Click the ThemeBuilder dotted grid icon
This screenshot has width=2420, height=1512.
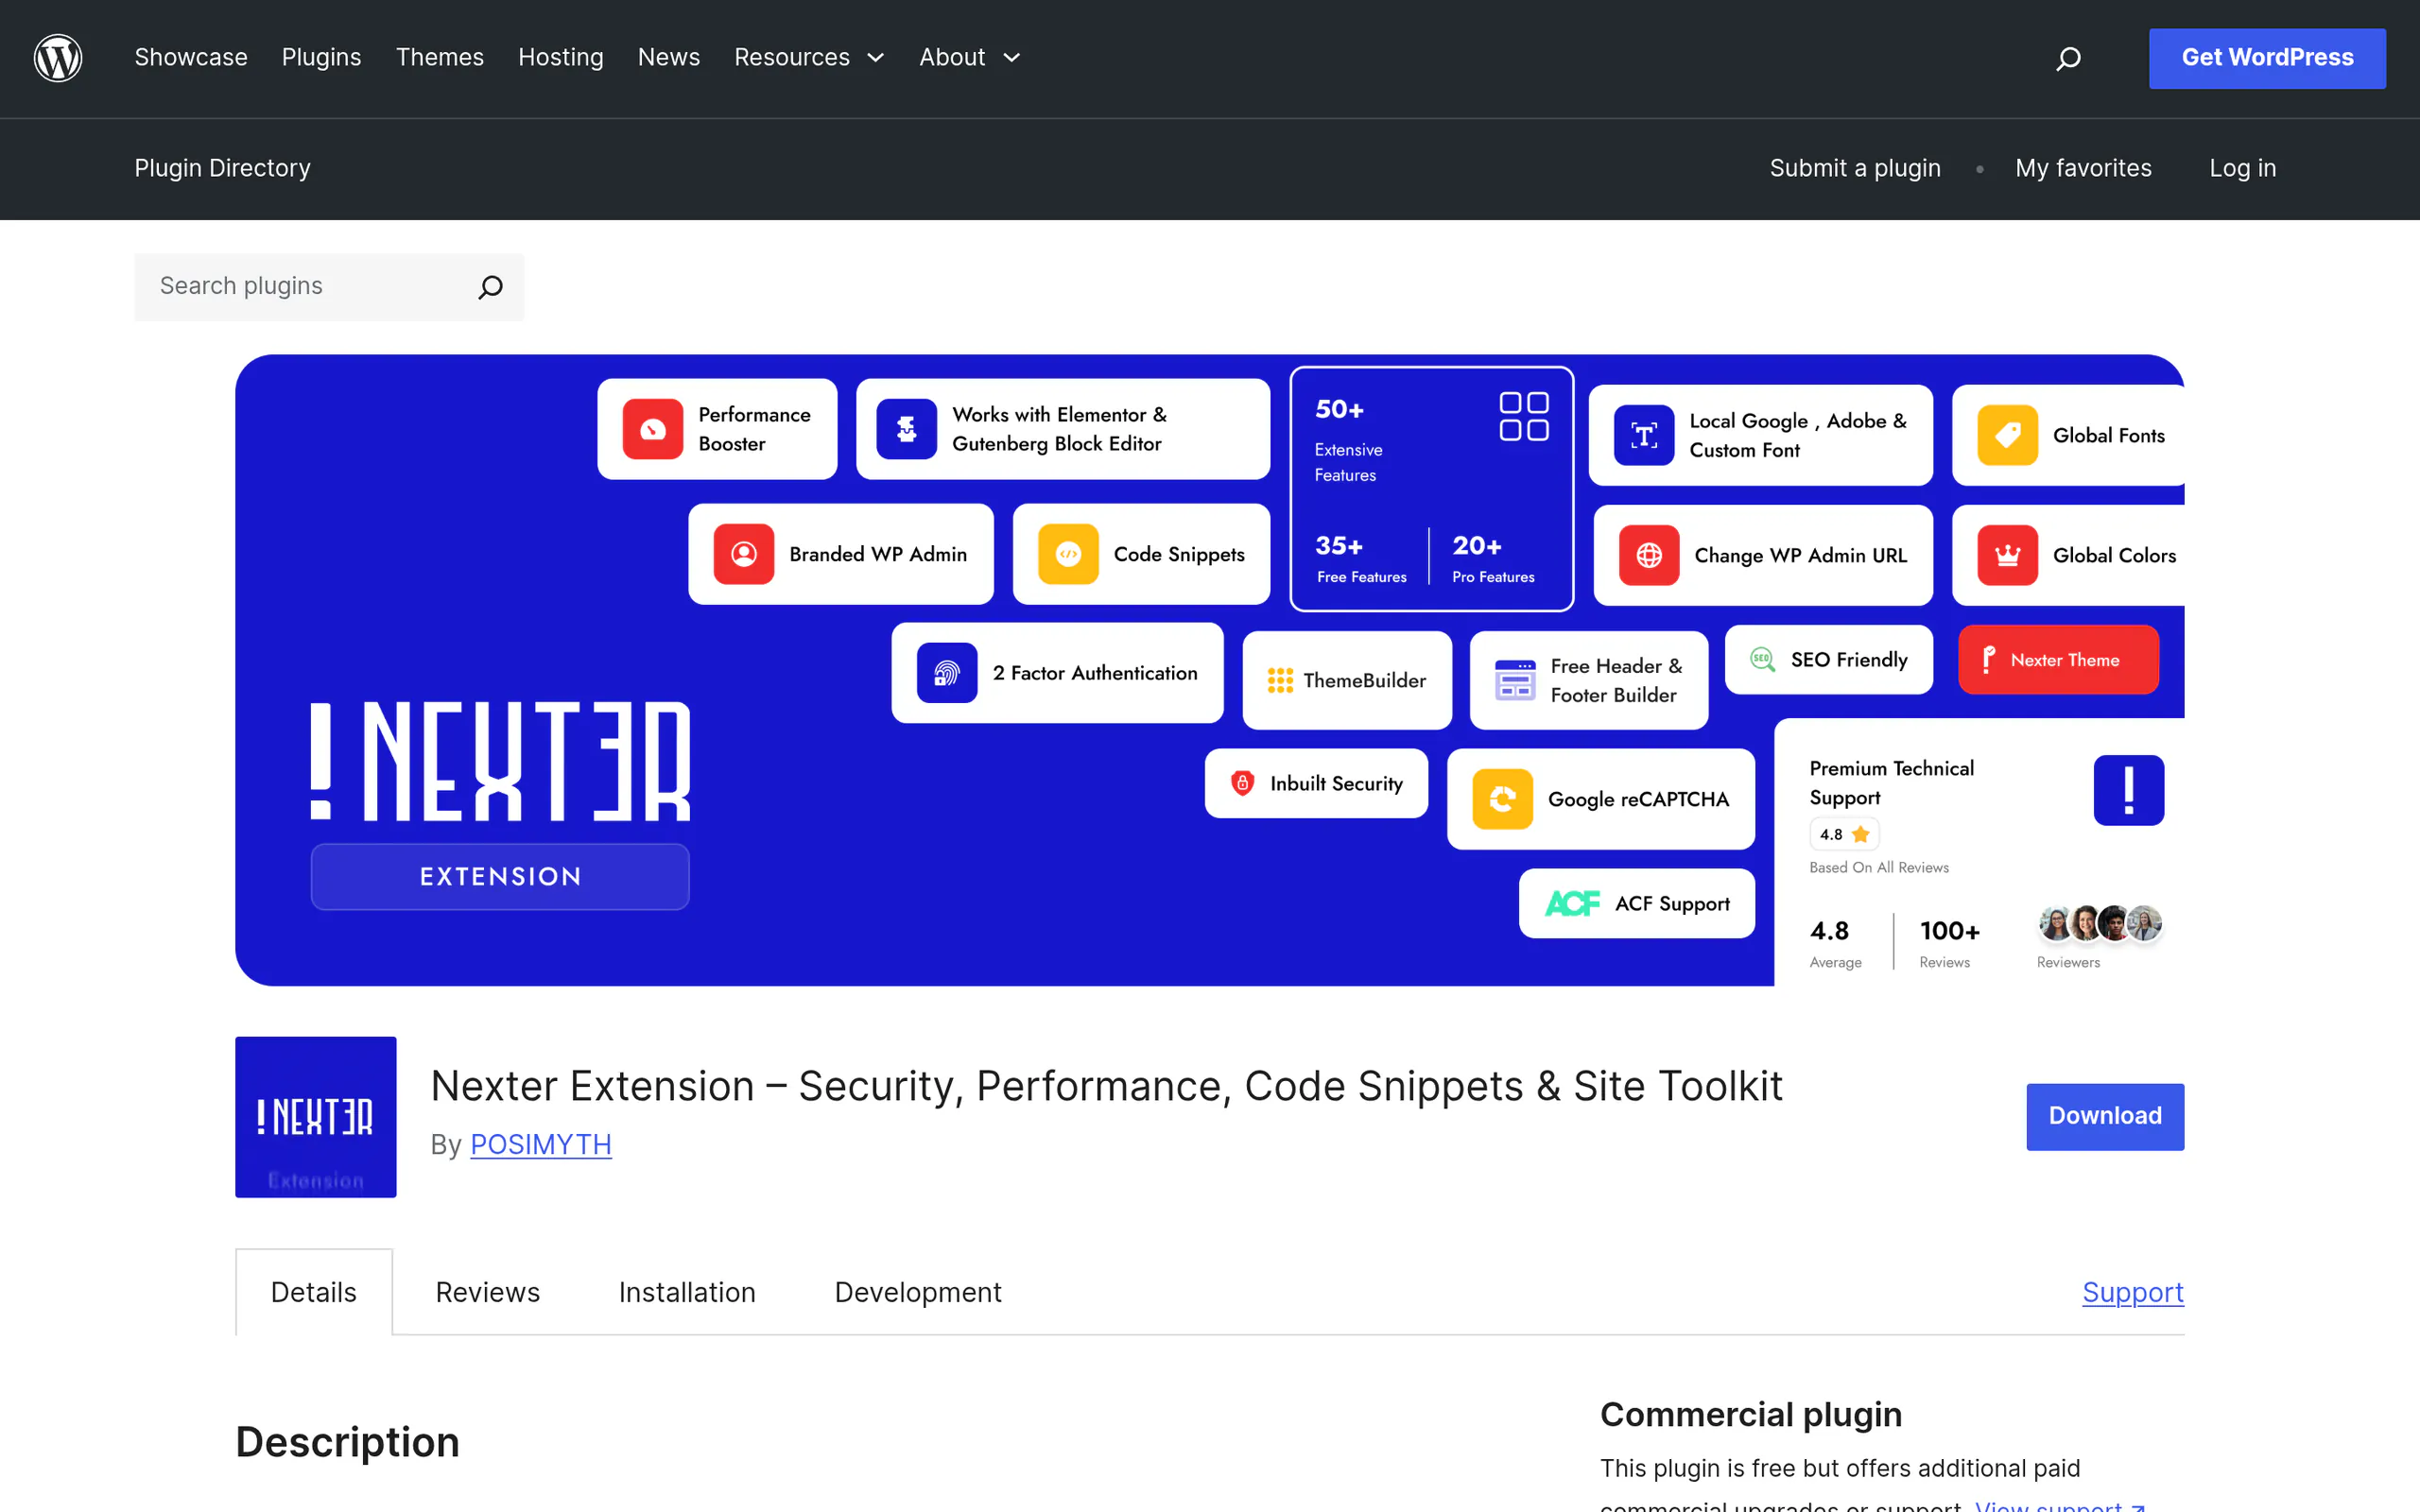(x=1280, y=680)
